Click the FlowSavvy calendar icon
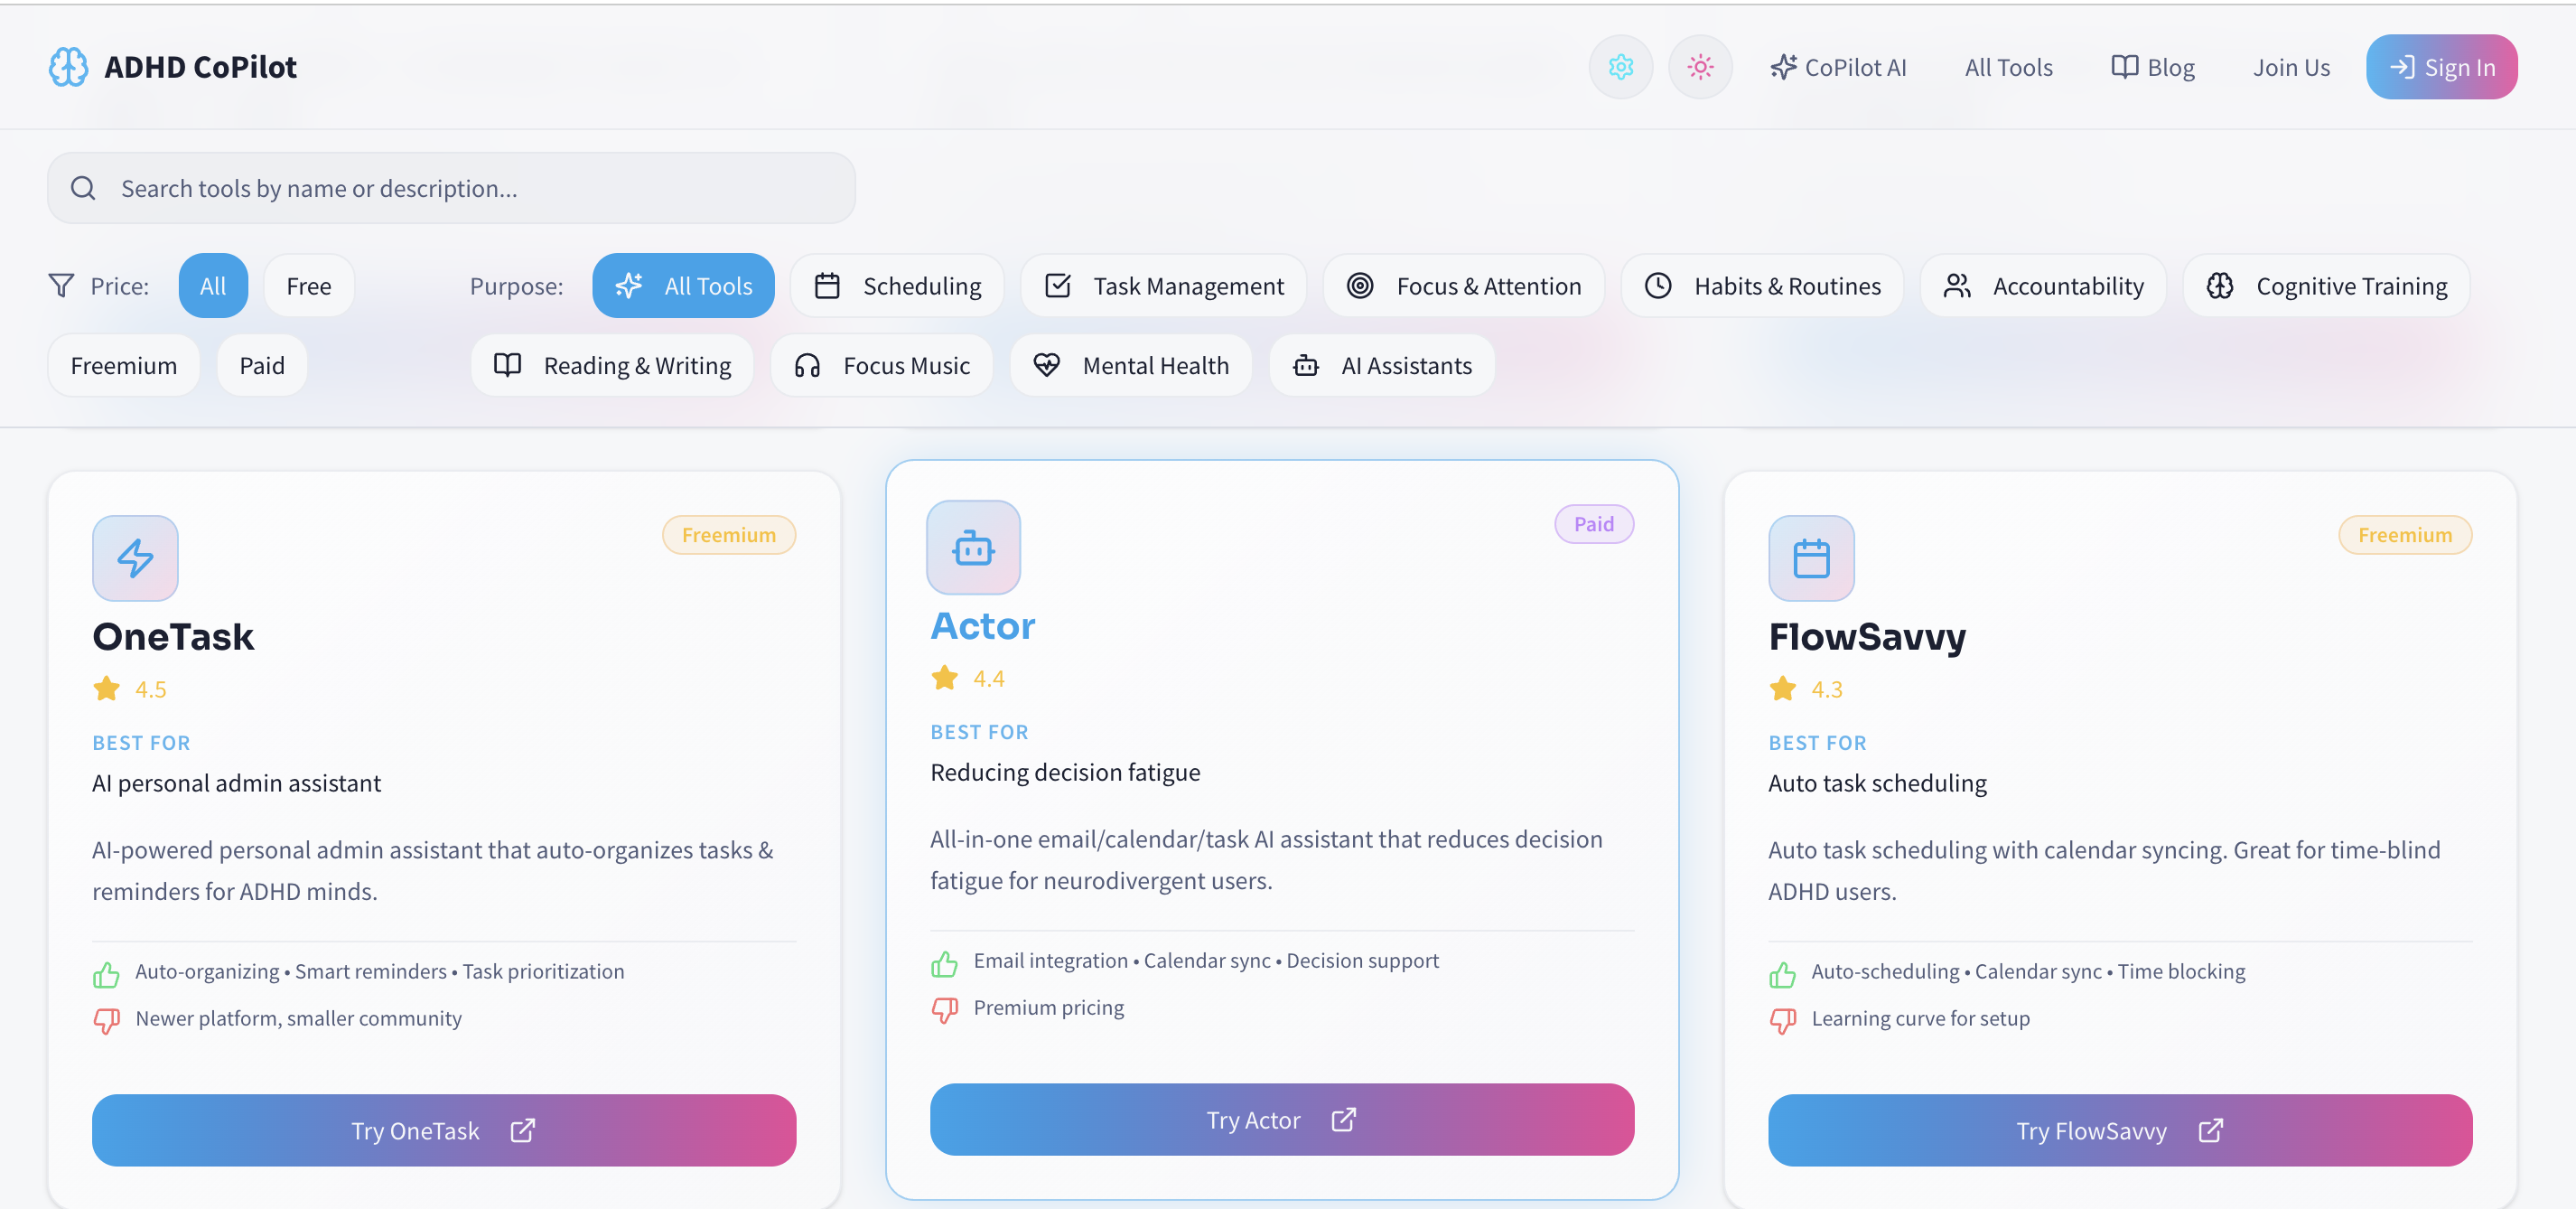 click(1811, 558)
